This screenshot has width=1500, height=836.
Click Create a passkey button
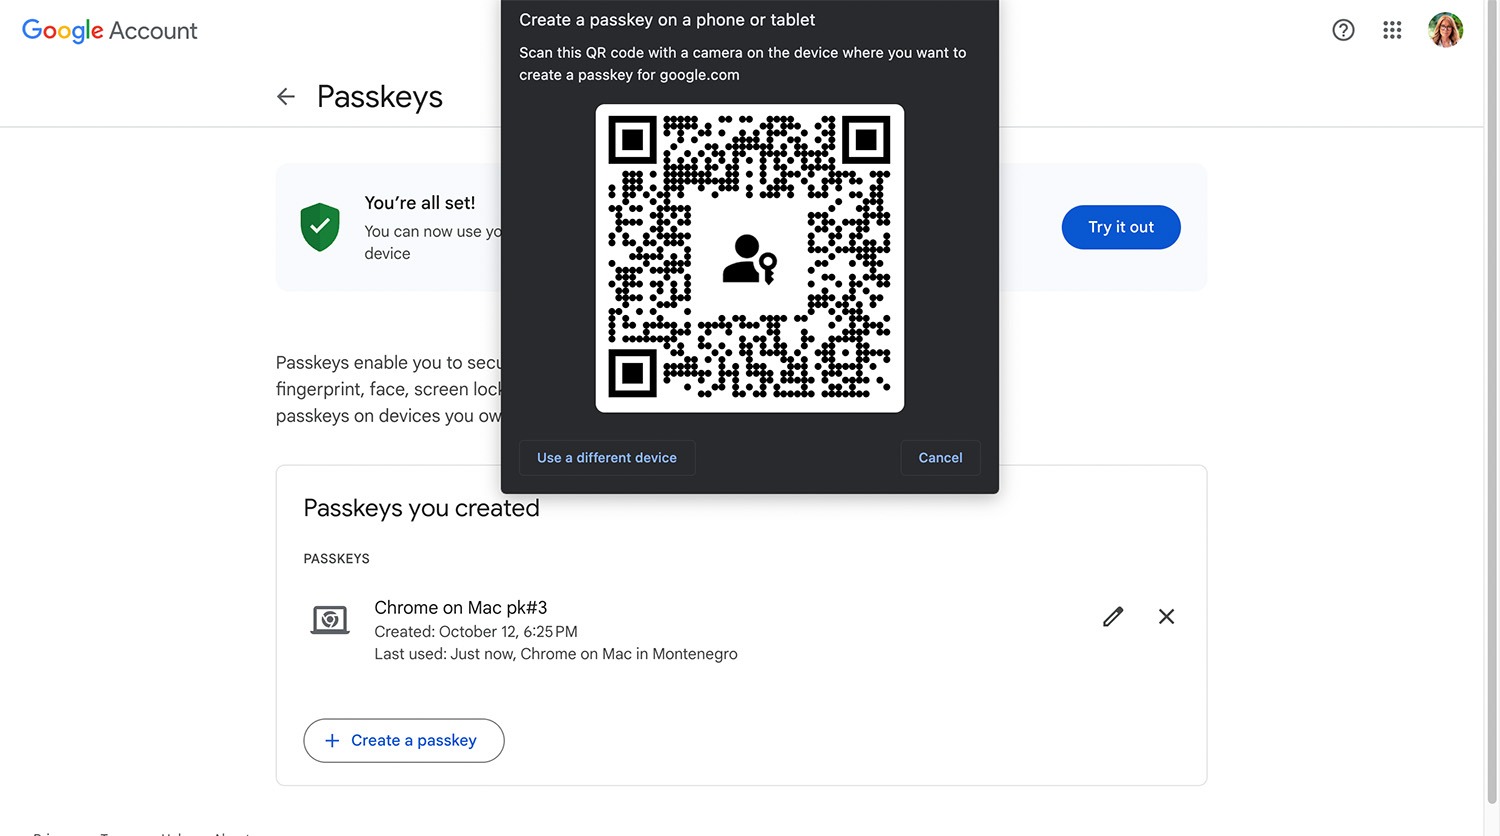point(404,741)
